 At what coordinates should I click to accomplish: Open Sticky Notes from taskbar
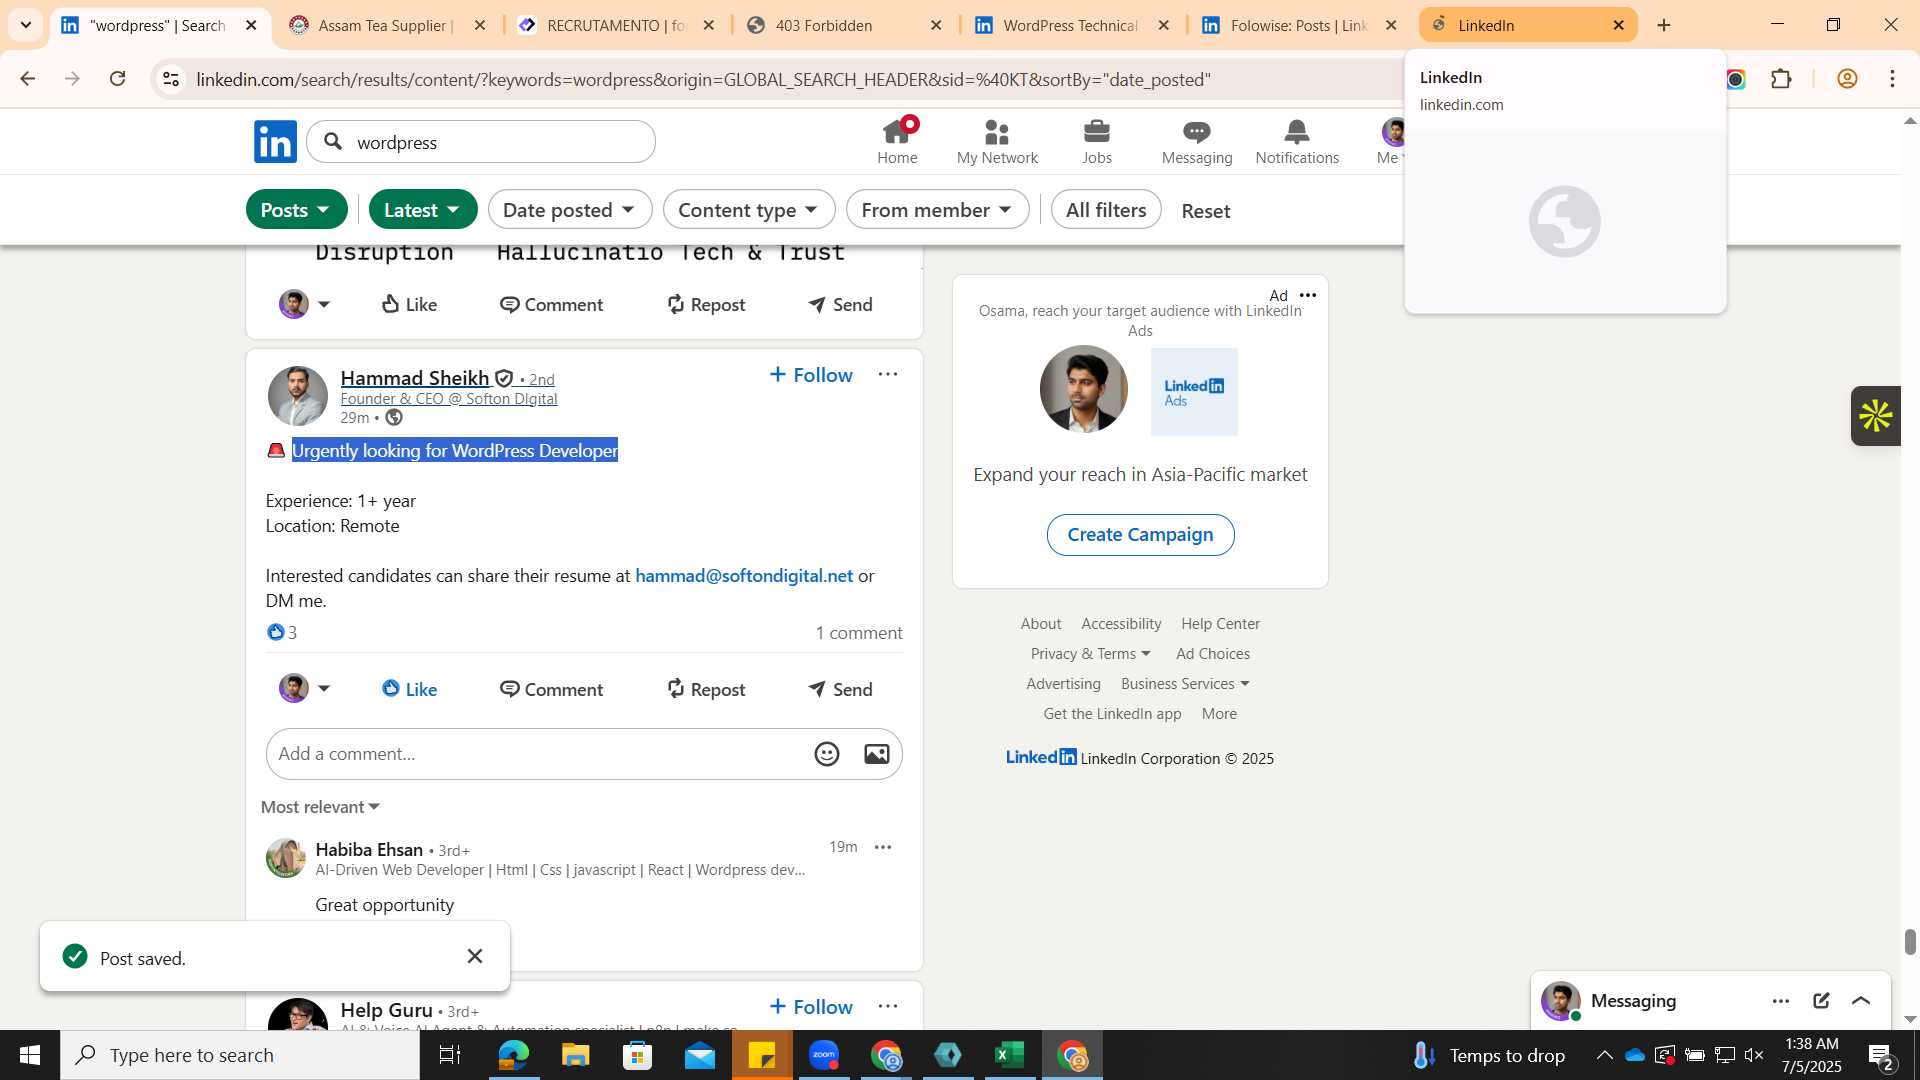tap(762, 1055)
